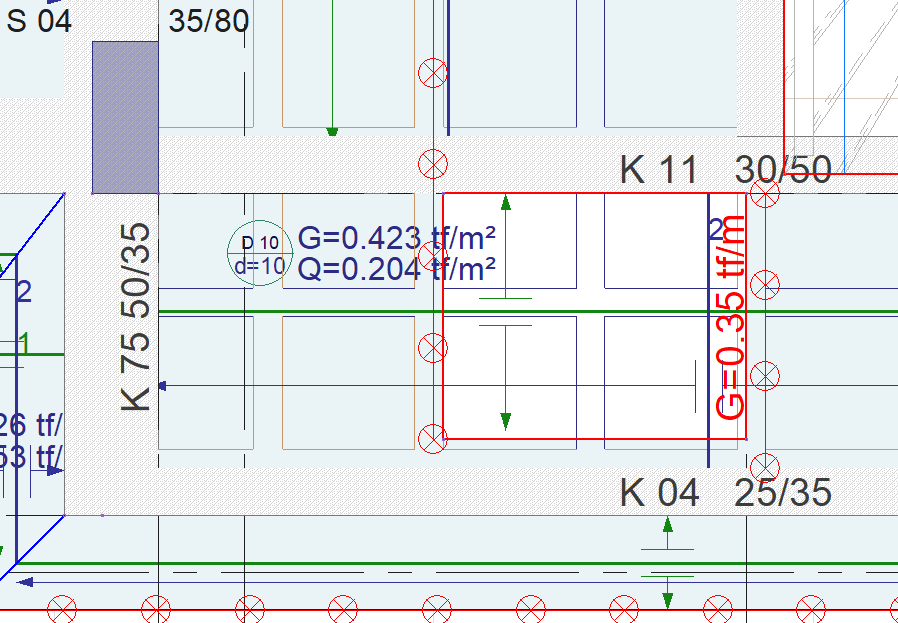Click the gray crossed circle node marker

(764, 376)
